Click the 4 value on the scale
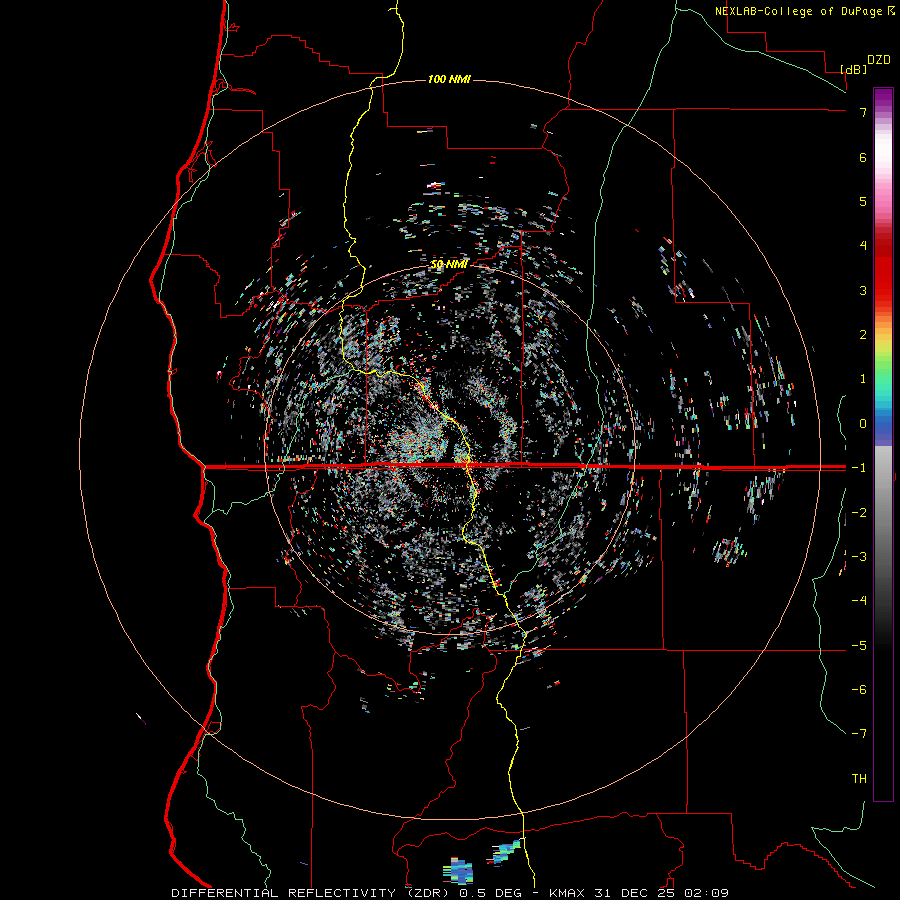 click(863, 246)
